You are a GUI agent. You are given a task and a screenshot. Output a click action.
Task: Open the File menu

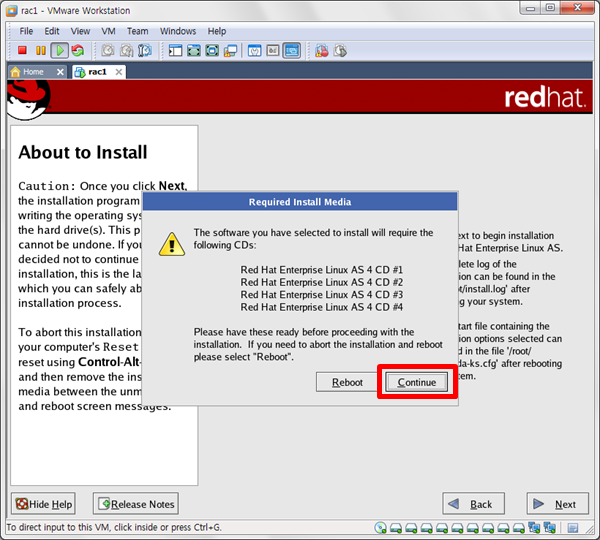pyautogui.click(x=26, y=31)
